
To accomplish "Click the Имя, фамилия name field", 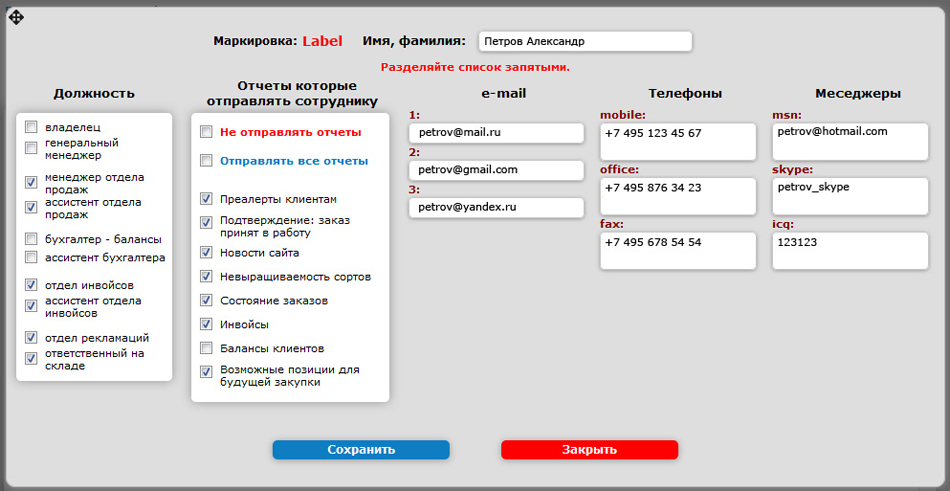I will coord(585,41).
